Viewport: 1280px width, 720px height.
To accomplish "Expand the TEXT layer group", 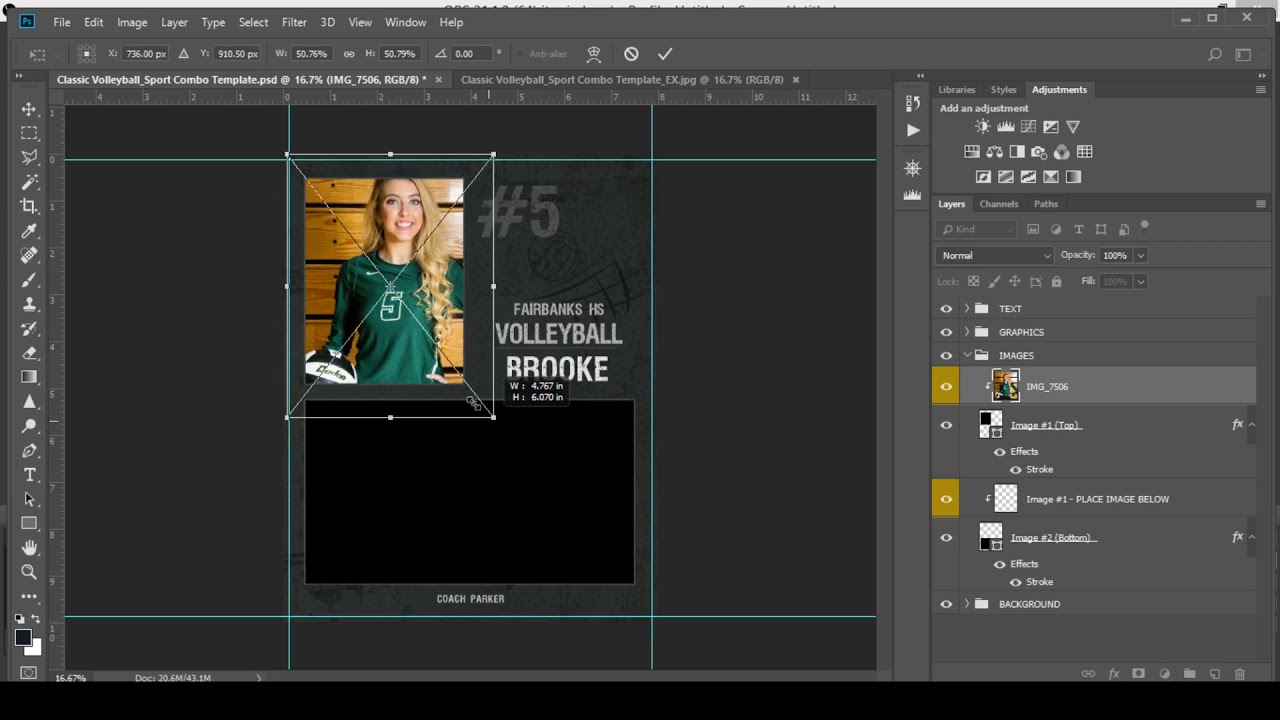I will pos(966,309).
